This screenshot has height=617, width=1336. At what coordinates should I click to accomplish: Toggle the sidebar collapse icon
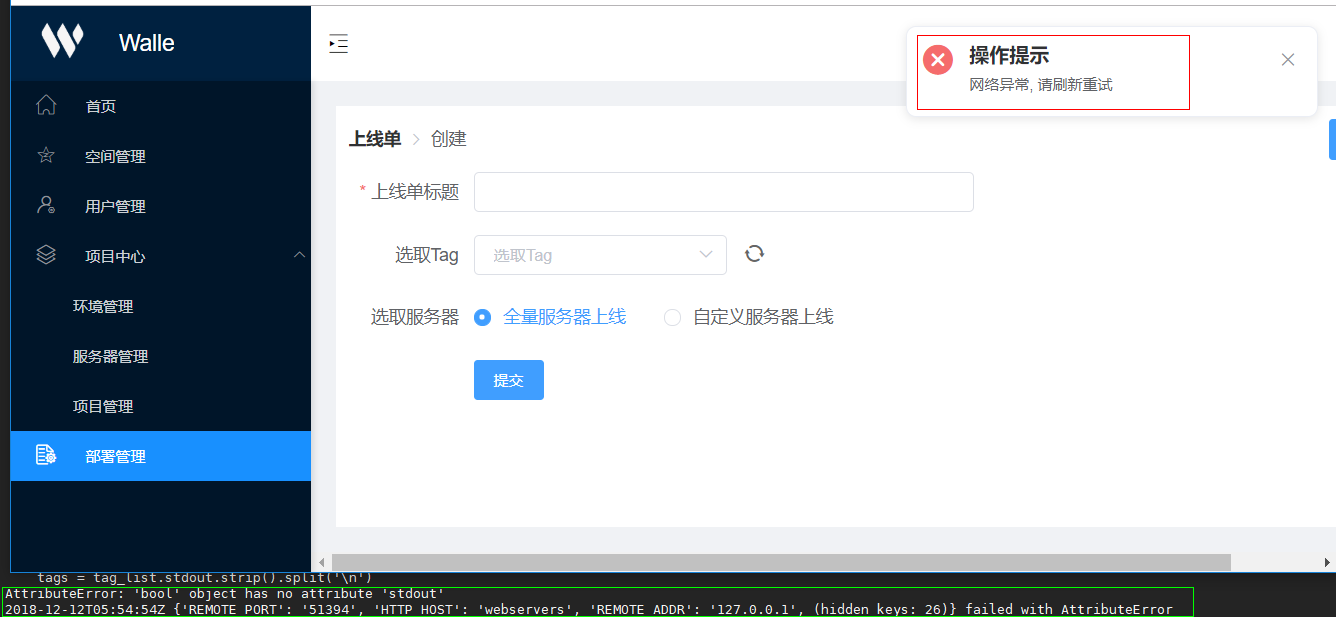339,43
